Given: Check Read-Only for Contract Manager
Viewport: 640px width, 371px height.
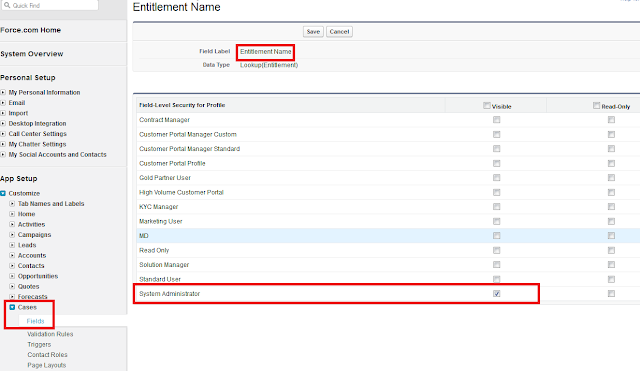Looking at the screenshot, I should coord(611,120).
